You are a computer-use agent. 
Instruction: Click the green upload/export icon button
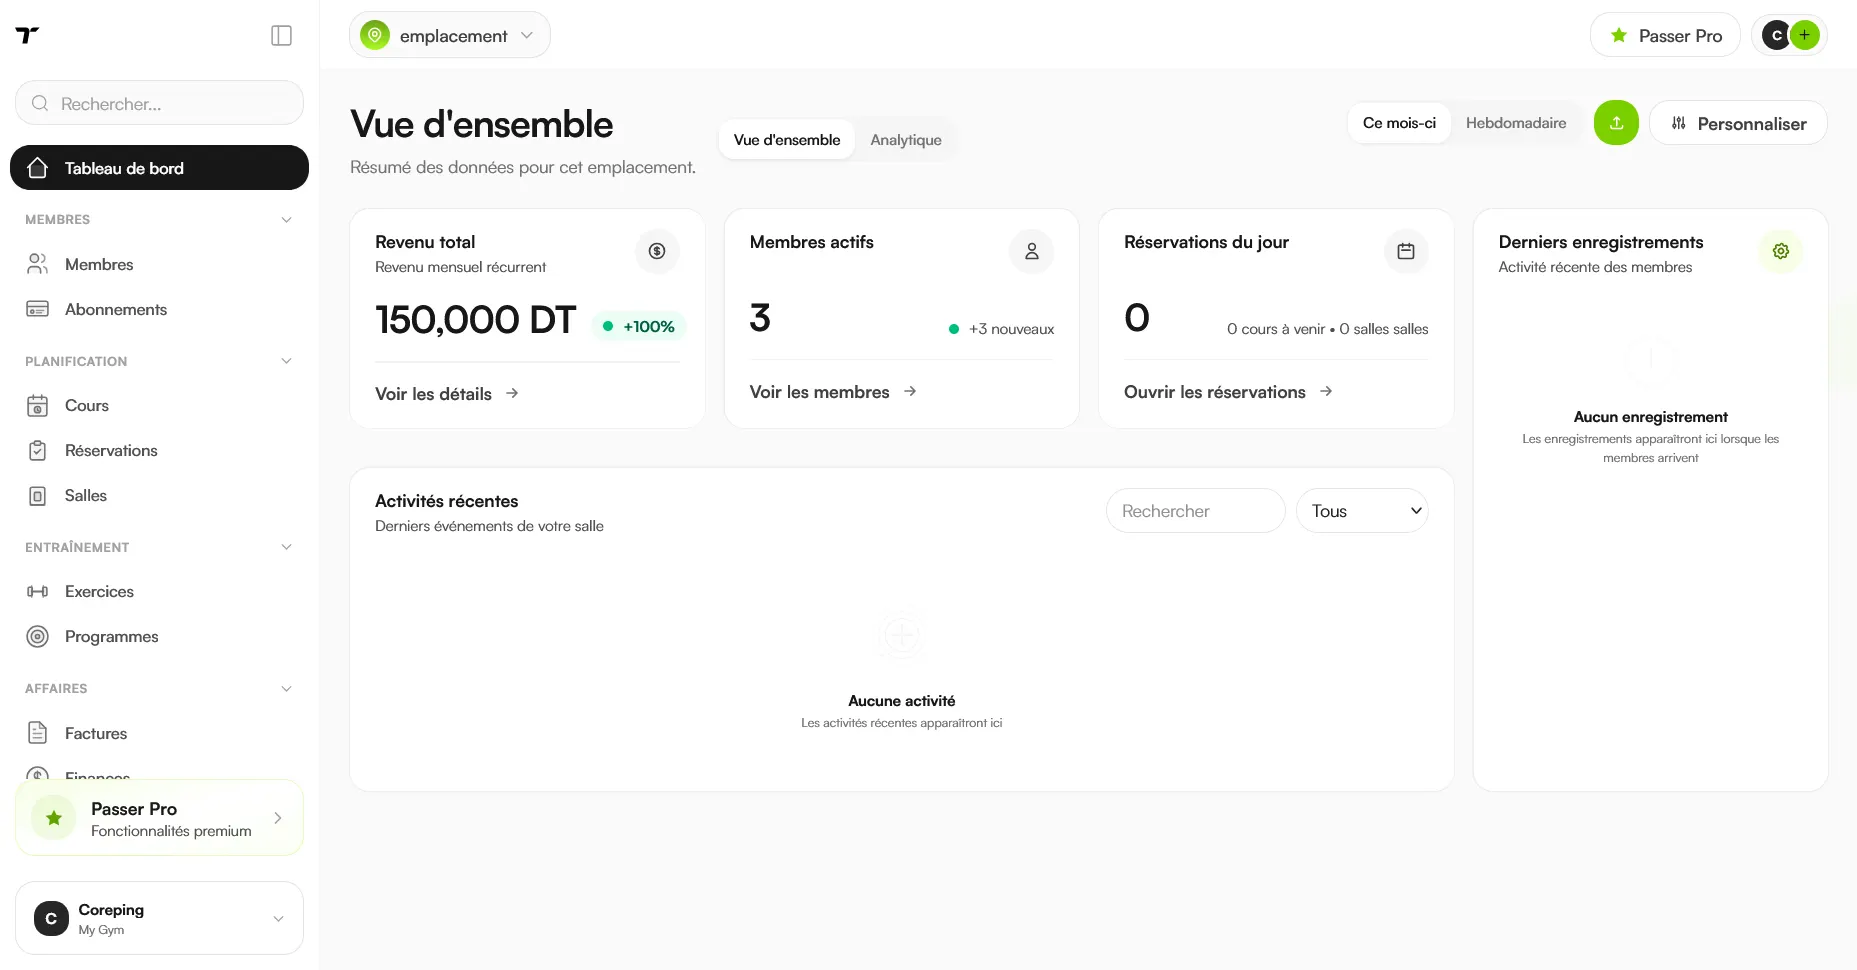pyautogui.click(x=1616, y=123)
